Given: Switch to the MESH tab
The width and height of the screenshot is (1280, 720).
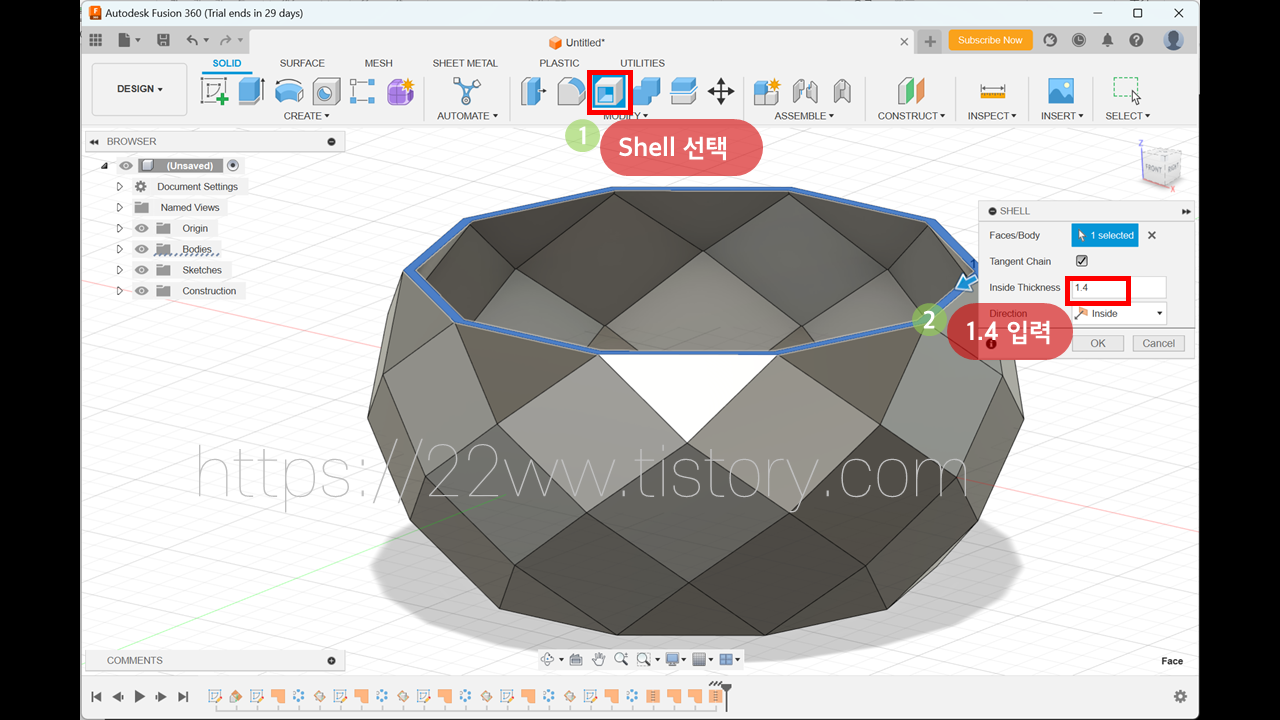Looking at the screenshot, I should pos(378,63).
